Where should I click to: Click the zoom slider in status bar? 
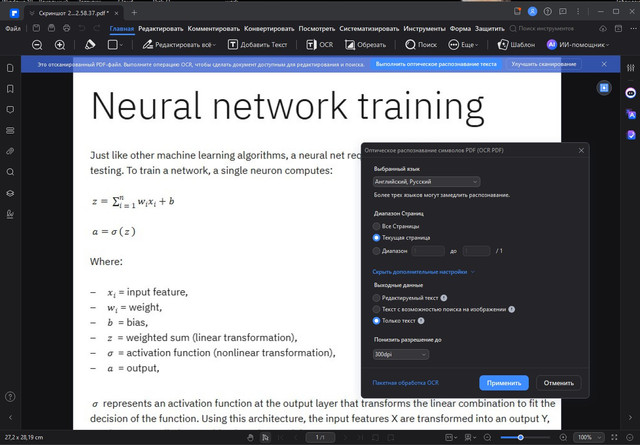pyautogui.click(x=520, y=438)
